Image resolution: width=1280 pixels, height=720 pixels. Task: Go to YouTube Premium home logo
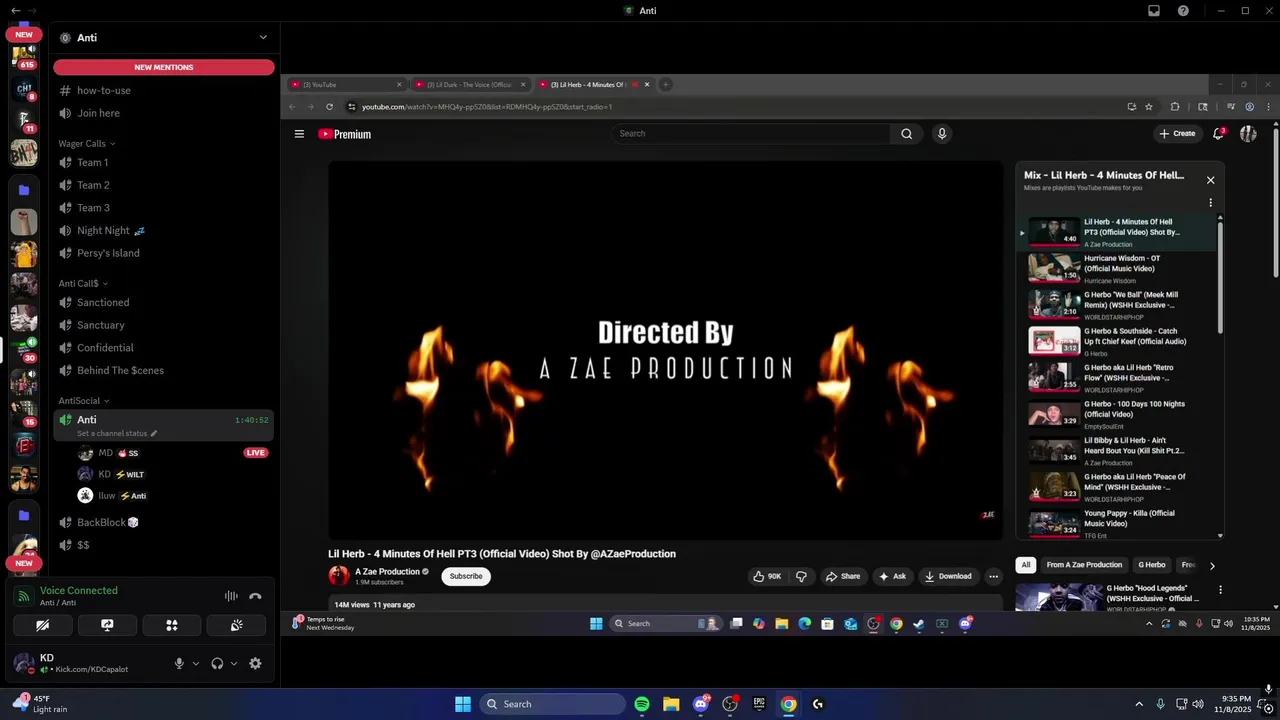pos(345,134)
